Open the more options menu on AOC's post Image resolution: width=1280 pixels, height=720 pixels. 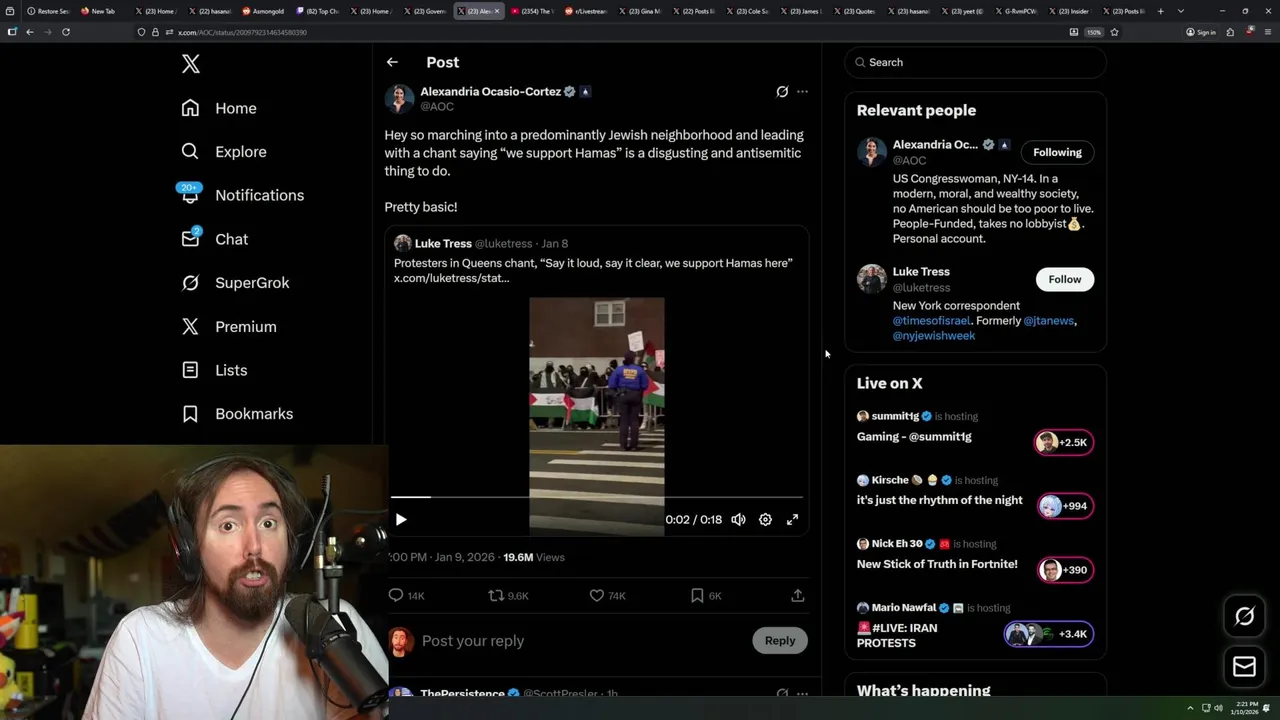(x=802, y=91)
